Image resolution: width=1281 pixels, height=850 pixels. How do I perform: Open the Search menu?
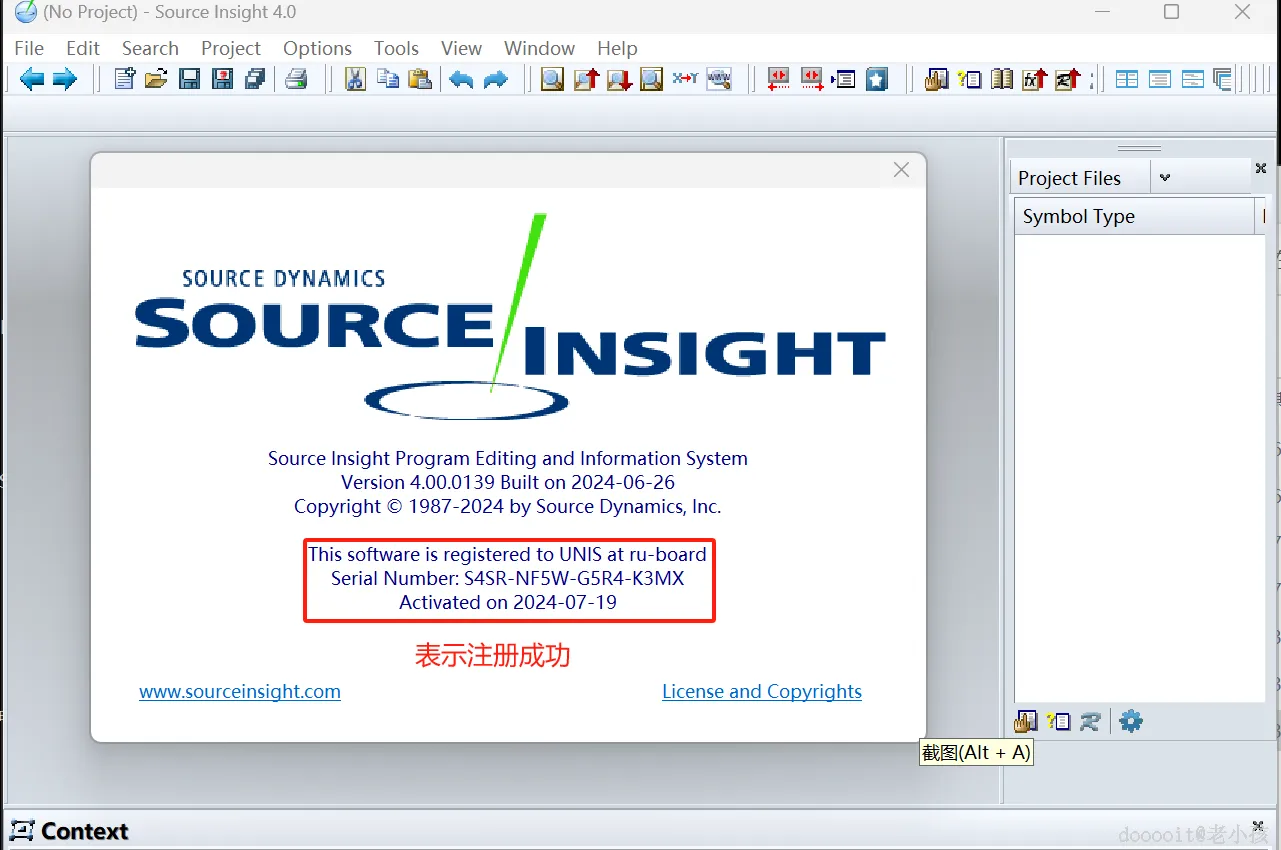pyautogui.click(x=150, y=48)
